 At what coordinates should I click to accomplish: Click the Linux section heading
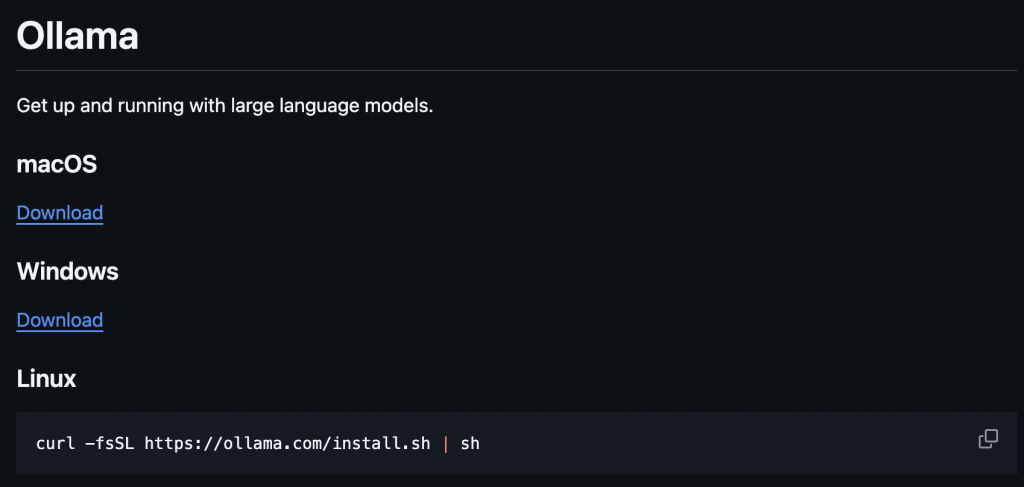46,378
